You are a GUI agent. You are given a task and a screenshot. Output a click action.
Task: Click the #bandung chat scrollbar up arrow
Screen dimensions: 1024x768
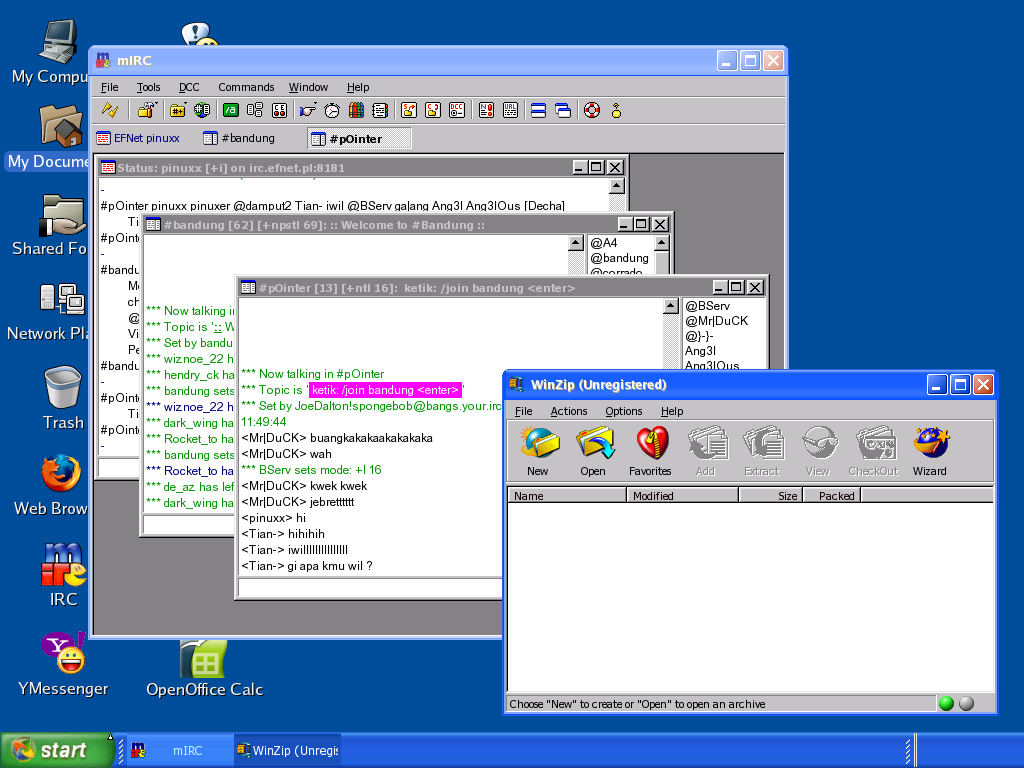[575, 243]
